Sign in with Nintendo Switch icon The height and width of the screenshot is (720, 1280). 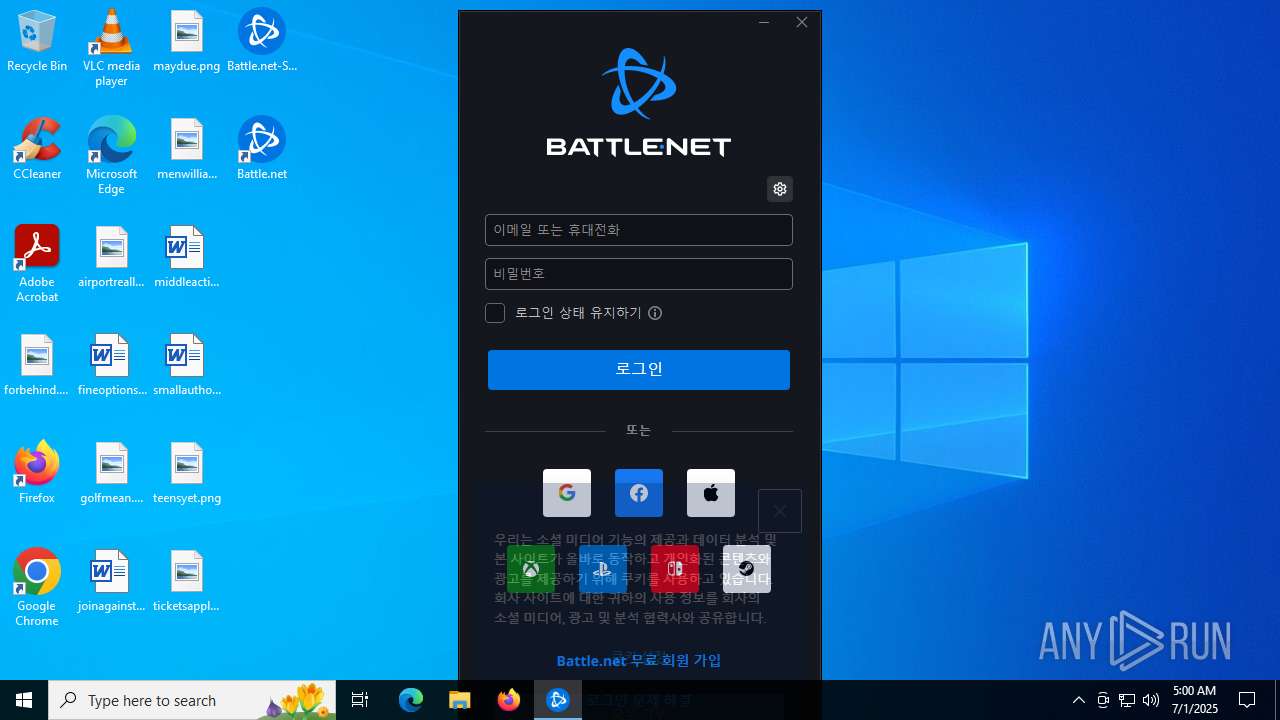675,569
